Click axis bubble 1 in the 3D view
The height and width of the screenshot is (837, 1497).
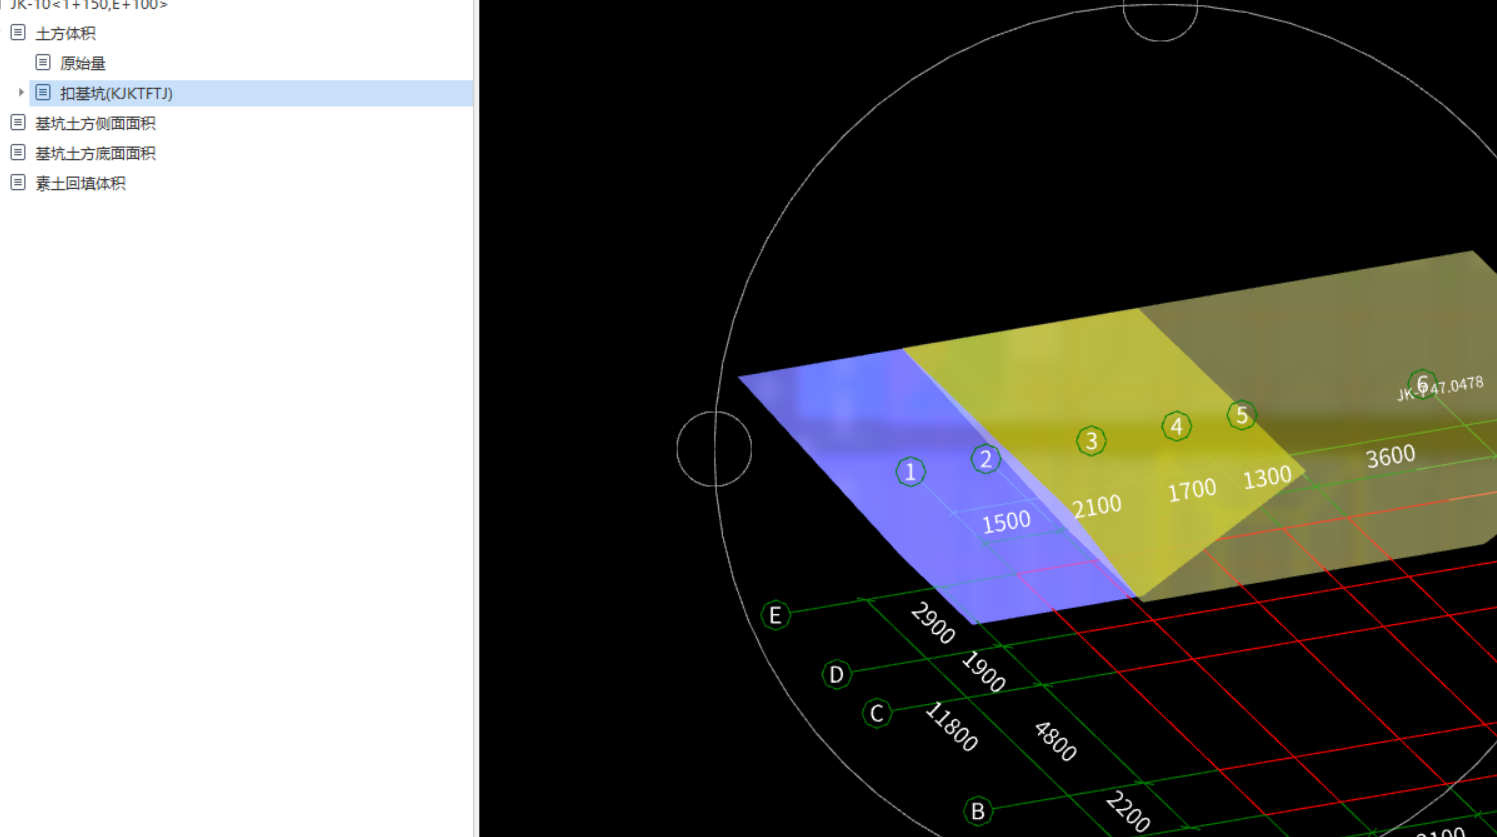(910, 472)
